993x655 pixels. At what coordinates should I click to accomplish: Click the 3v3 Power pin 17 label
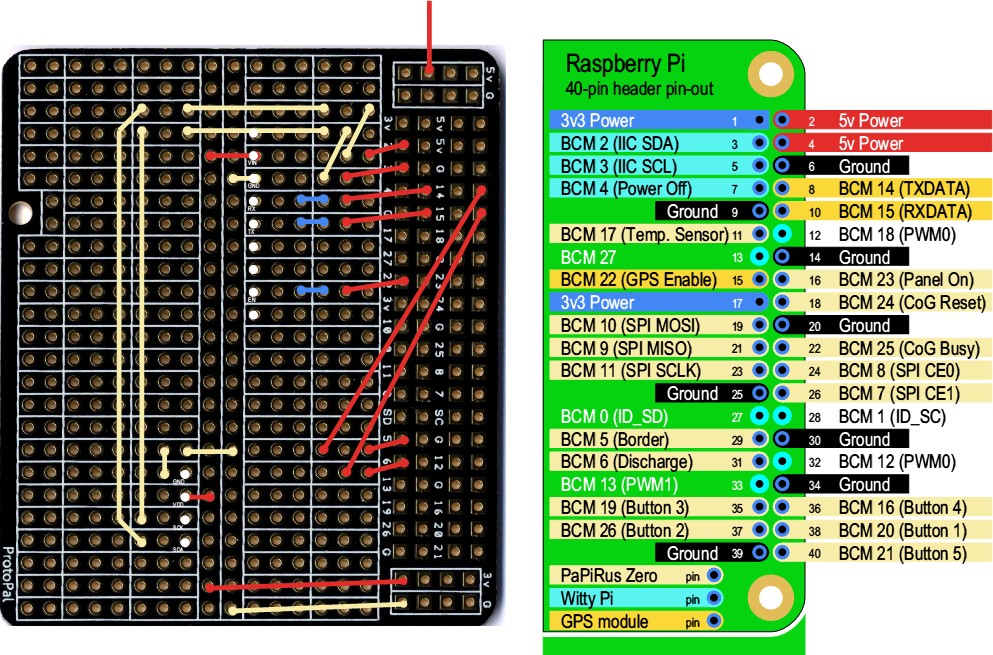pos(597,302)
